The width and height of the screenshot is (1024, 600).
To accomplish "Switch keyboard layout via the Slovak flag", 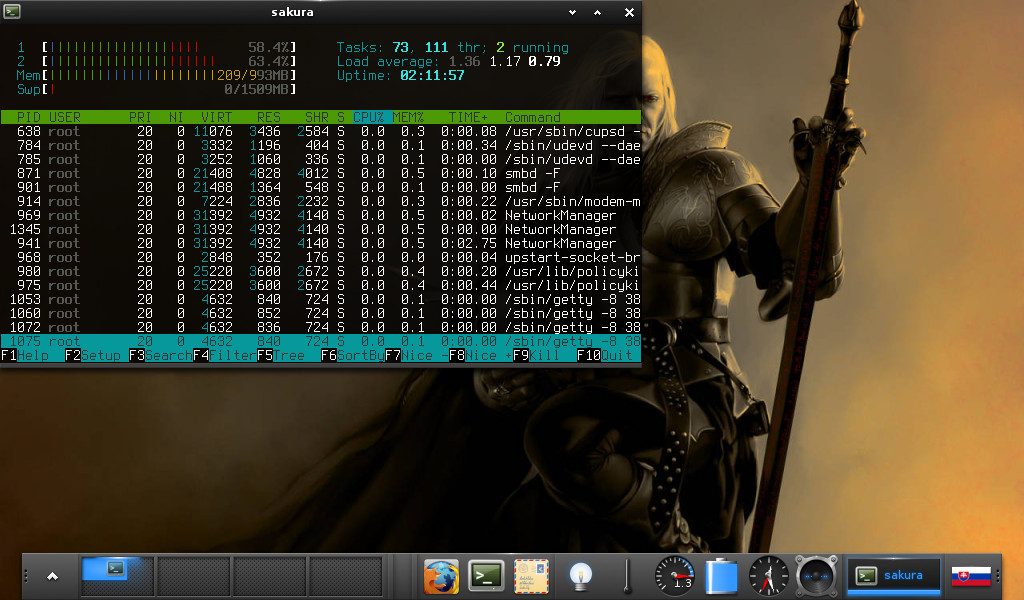I will (970, 576).
